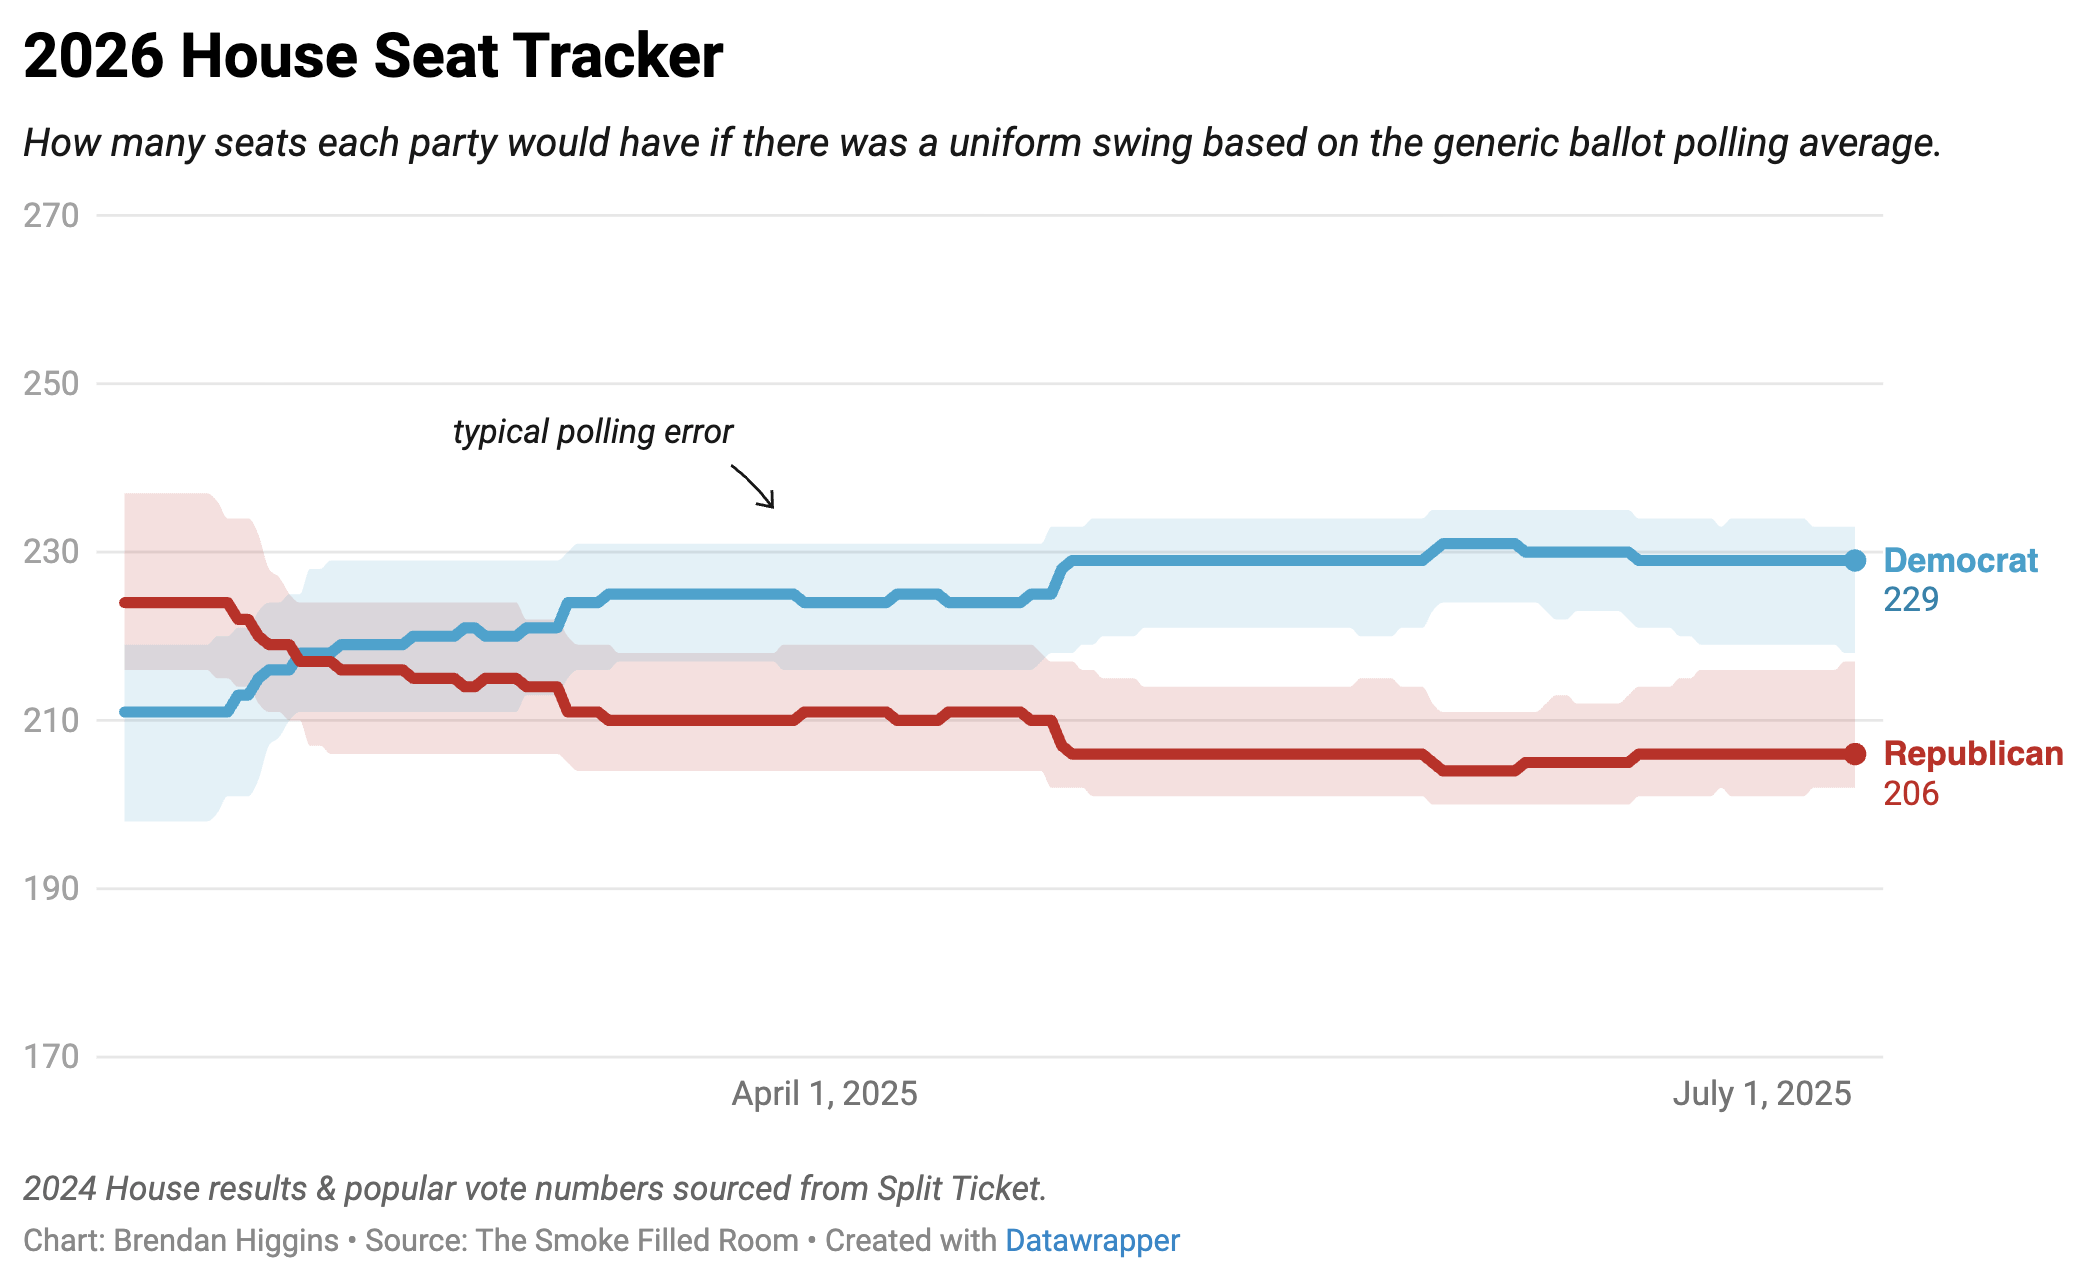
Task: Select the Republican line endpoint dot
Action: pos(1855,754)
